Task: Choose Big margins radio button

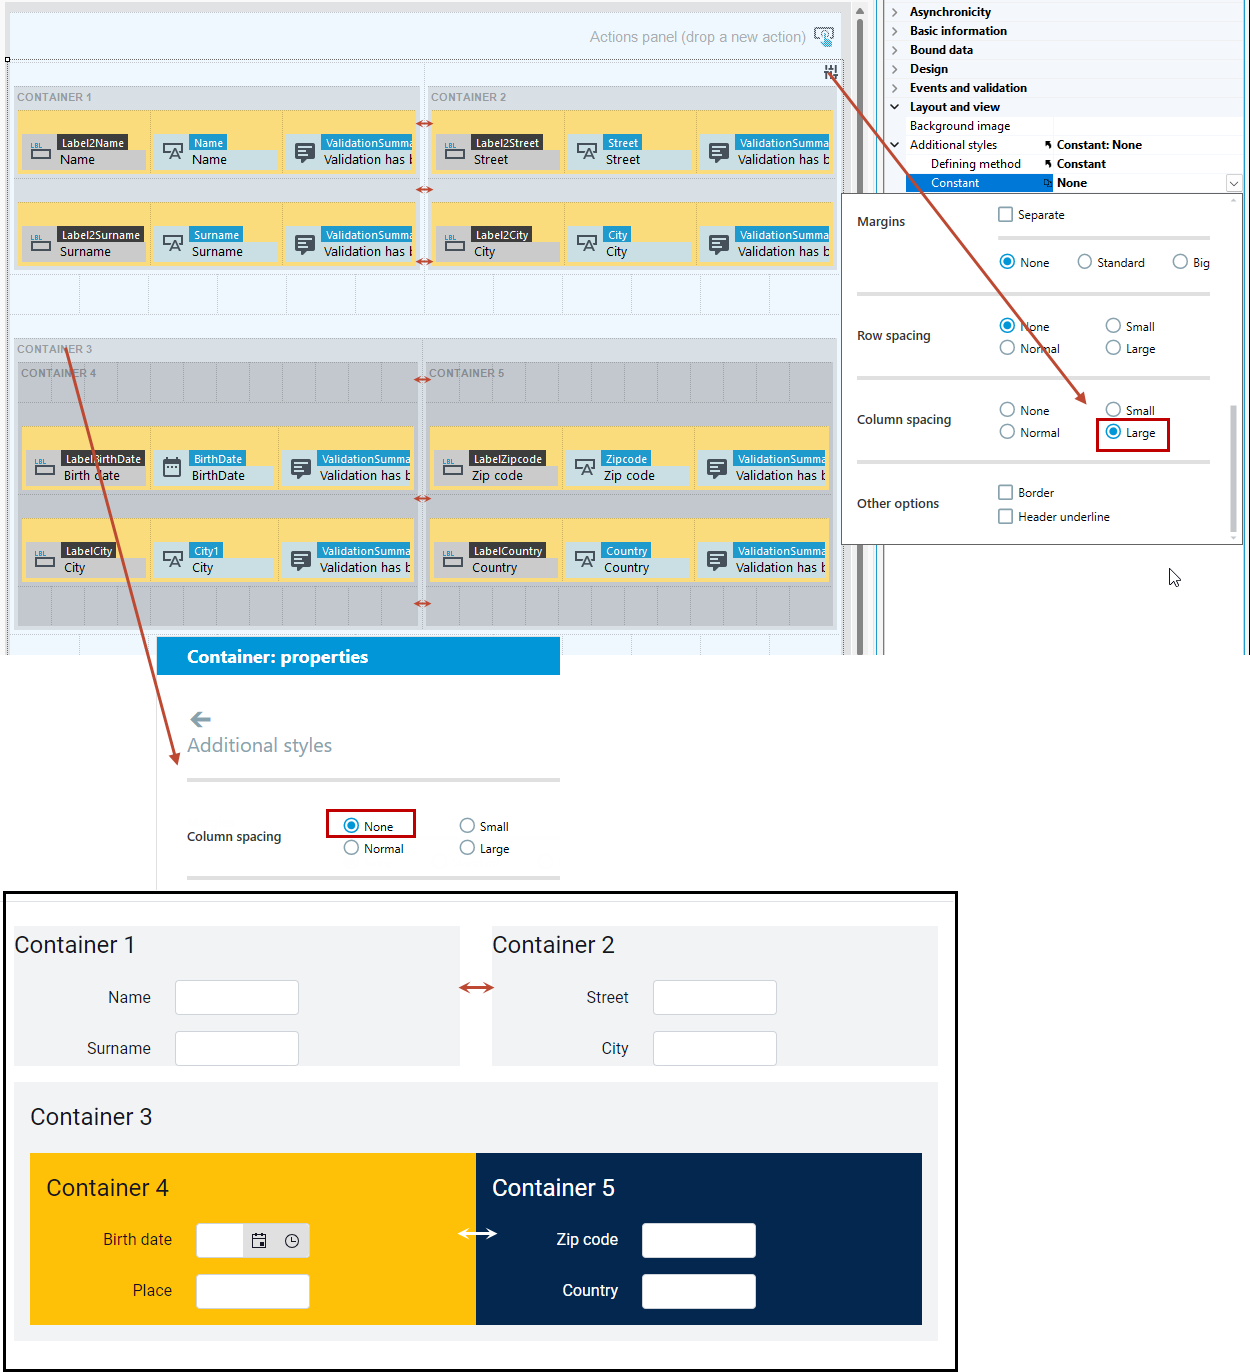Action: tap(1180, 262)
